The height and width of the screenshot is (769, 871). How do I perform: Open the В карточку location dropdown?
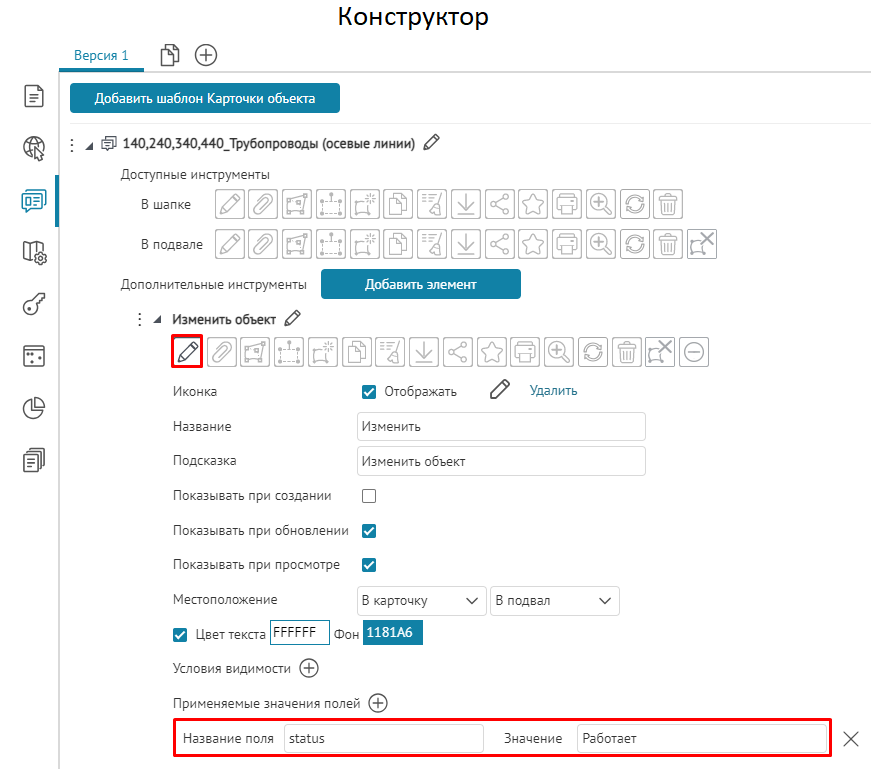421,600
